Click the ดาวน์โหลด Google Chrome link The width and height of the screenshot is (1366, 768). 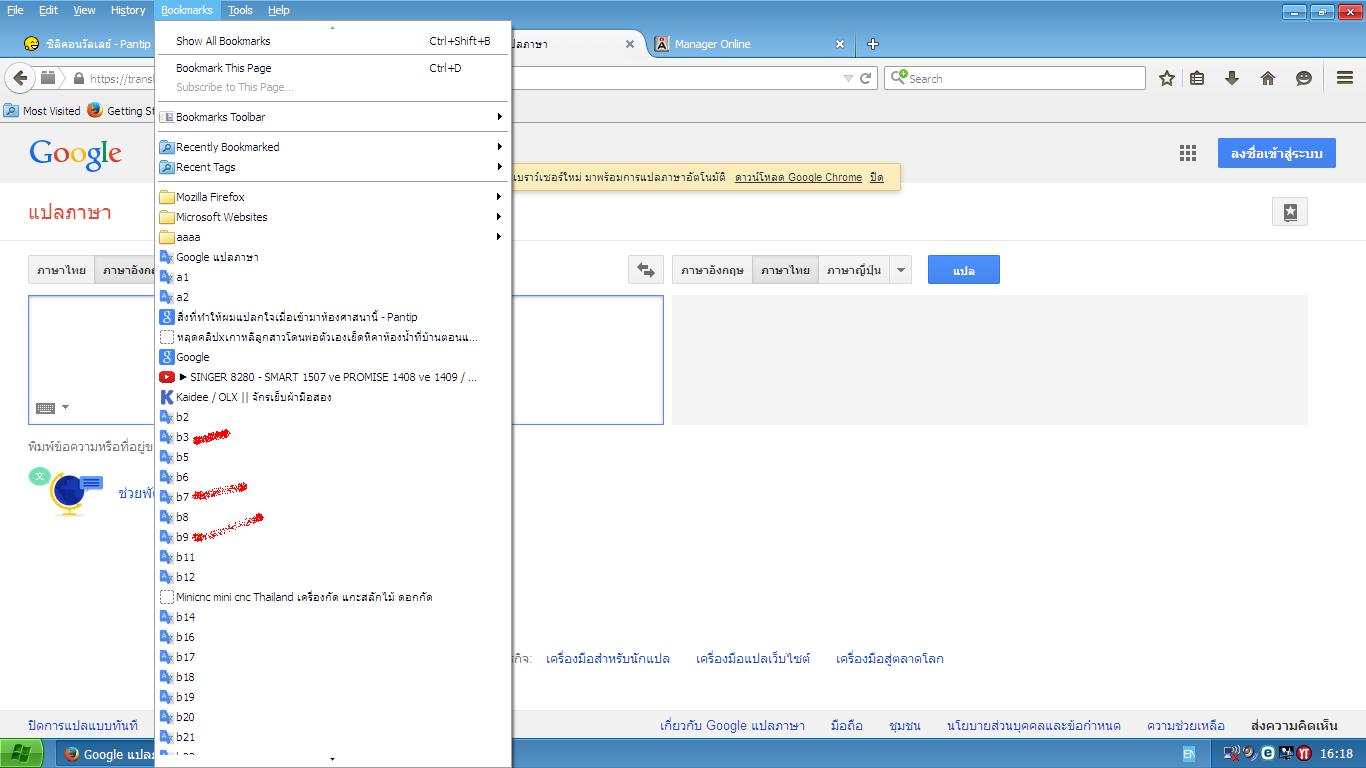click(x=798, y=177)
